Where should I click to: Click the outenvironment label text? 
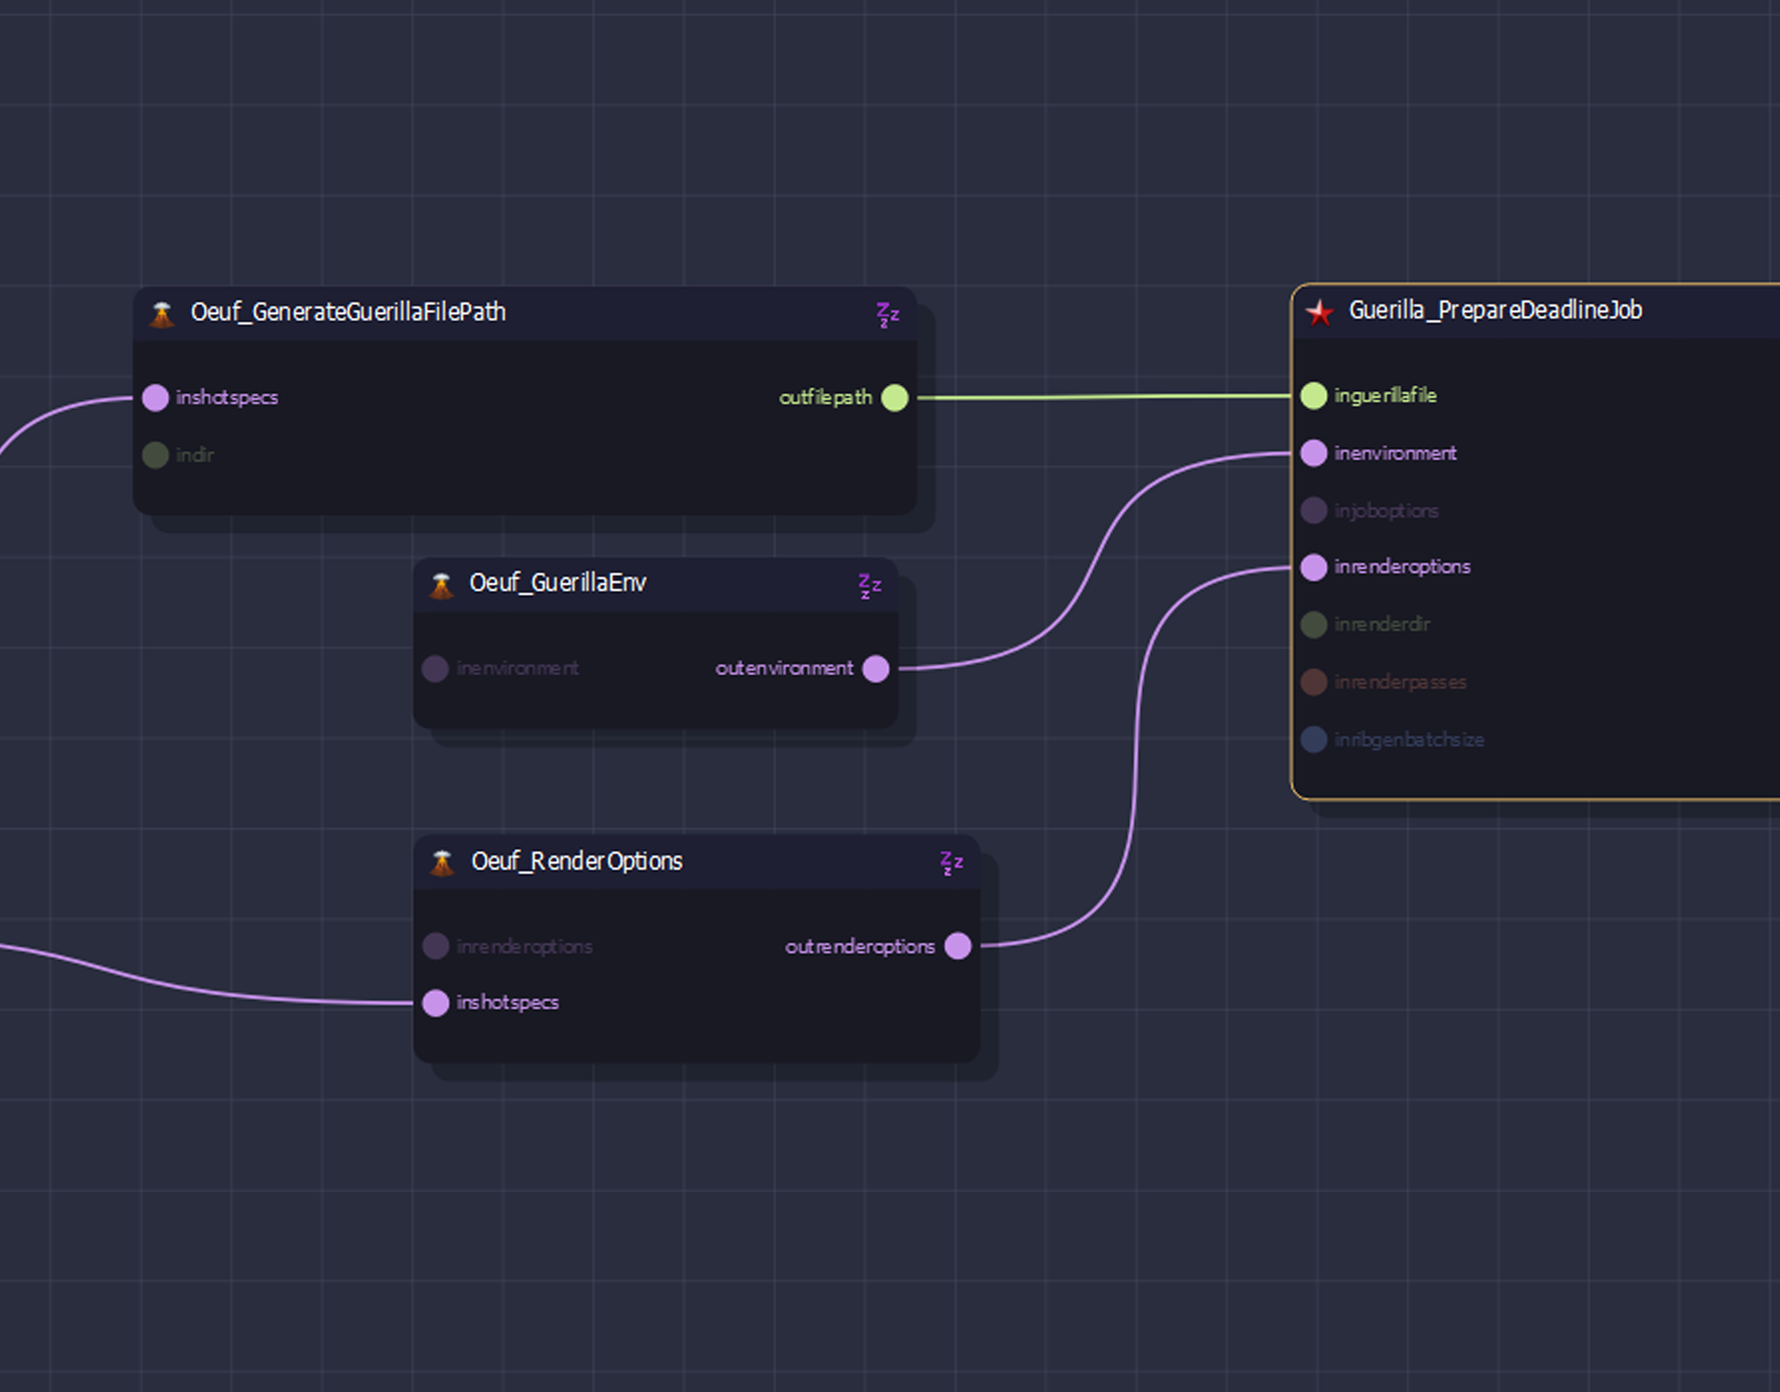click(784, 668)
